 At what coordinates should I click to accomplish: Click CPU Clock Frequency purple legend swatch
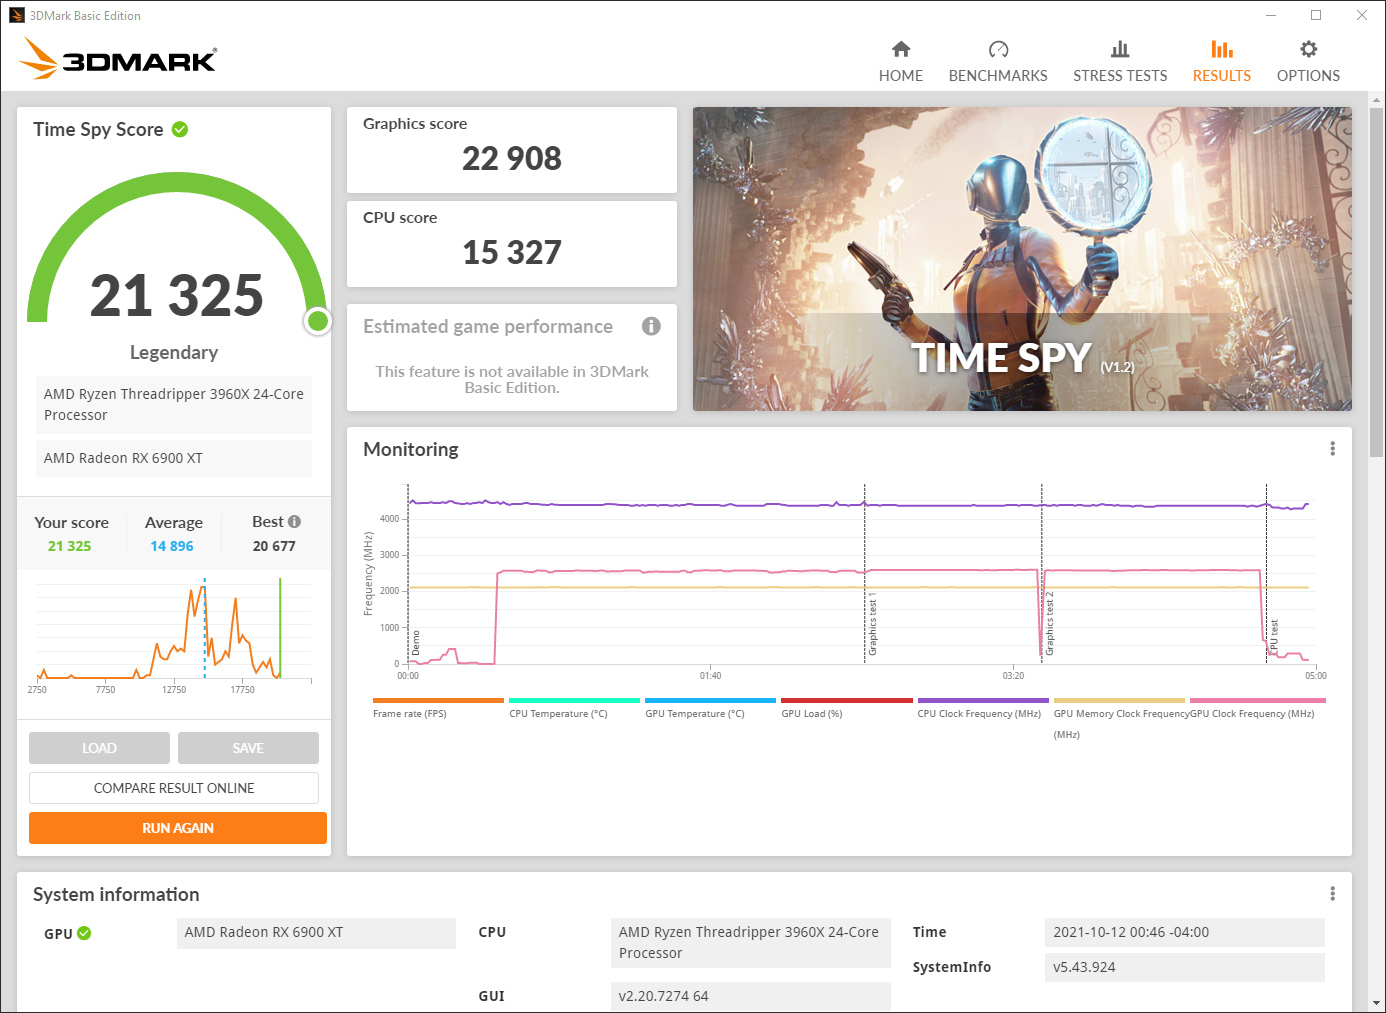pyautogui.click(x=982, y=700)
